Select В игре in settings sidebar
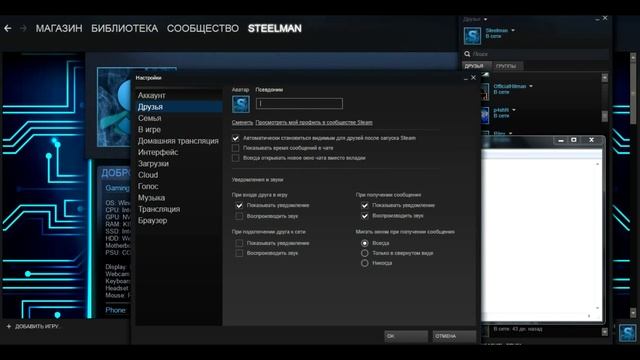This screenshot has width=640, height=360. [x=179, y=130]
